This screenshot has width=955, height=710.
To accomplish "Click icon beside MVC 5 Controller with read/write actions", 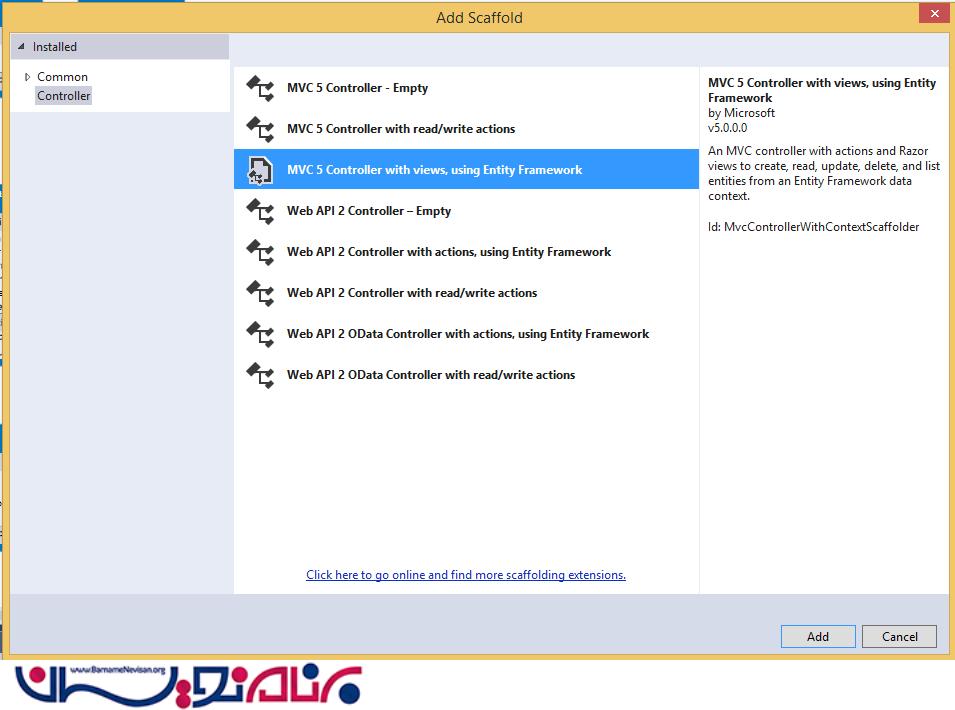I will (260, 129).
